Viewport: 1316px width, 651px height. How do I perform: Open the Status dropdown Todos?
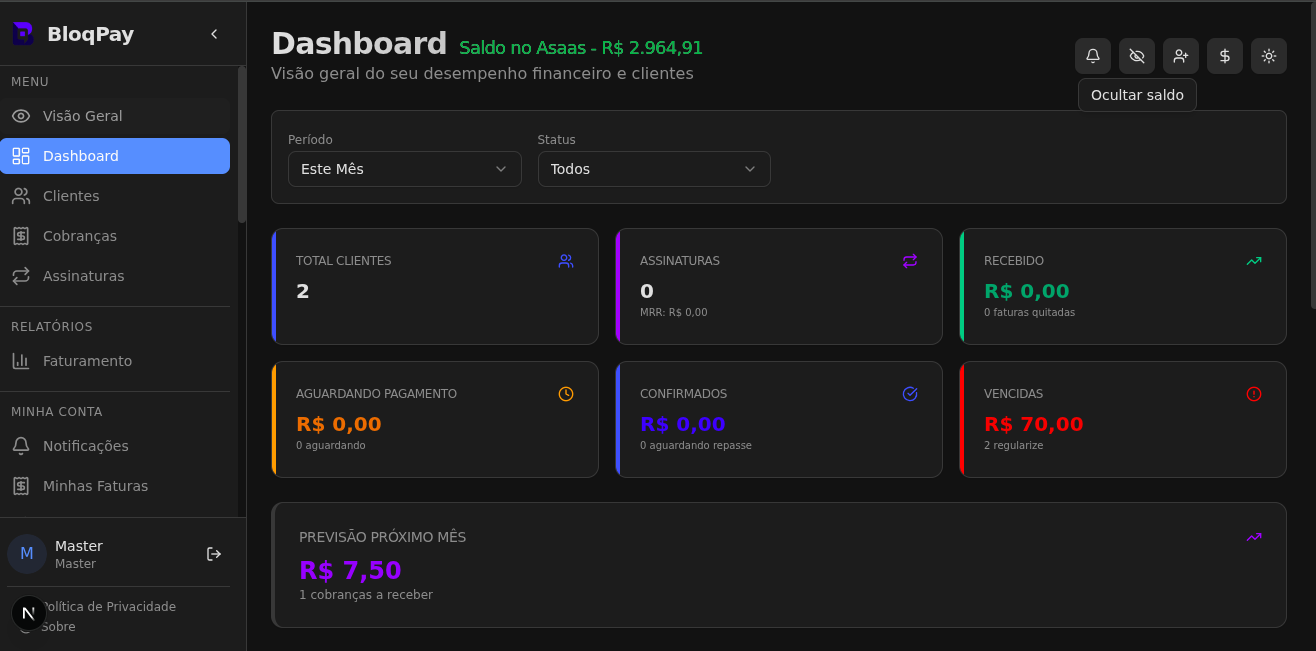point(654,169)
